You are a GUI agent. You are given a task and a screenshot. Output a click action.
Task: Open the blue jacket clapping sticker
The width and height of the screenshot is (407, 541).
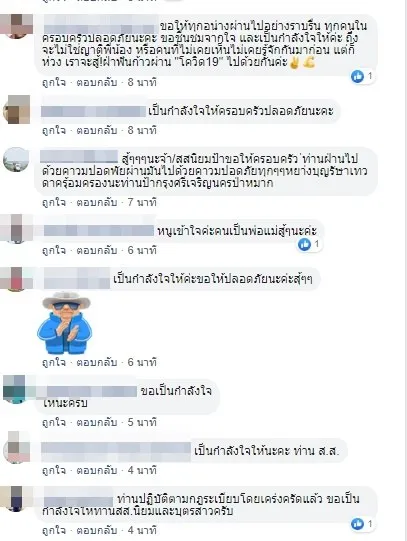pyautogui.click(x=65, y=323)
